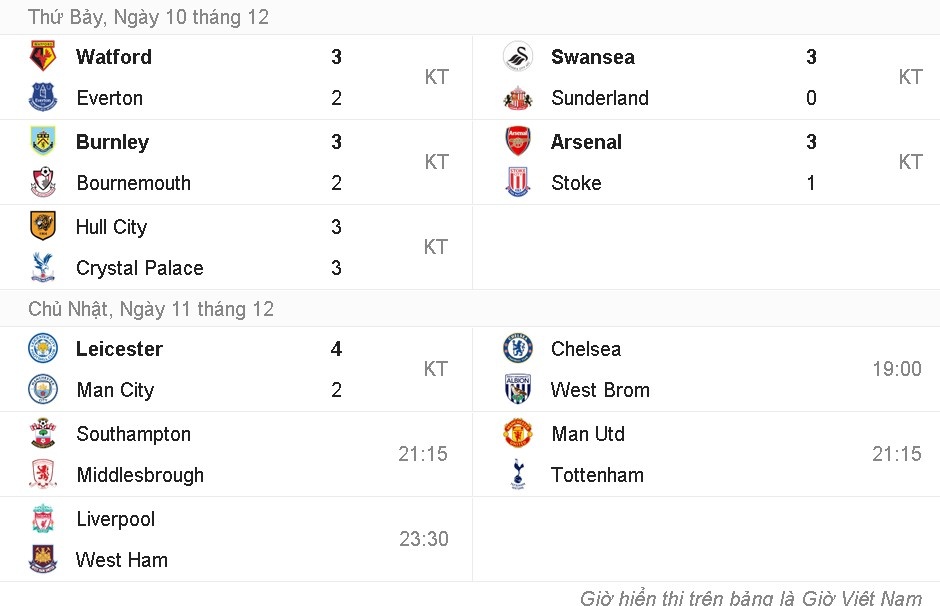940x606 pixels.
Task: Select the Man Utd red devil crest
Action: (x=517, y=433)
